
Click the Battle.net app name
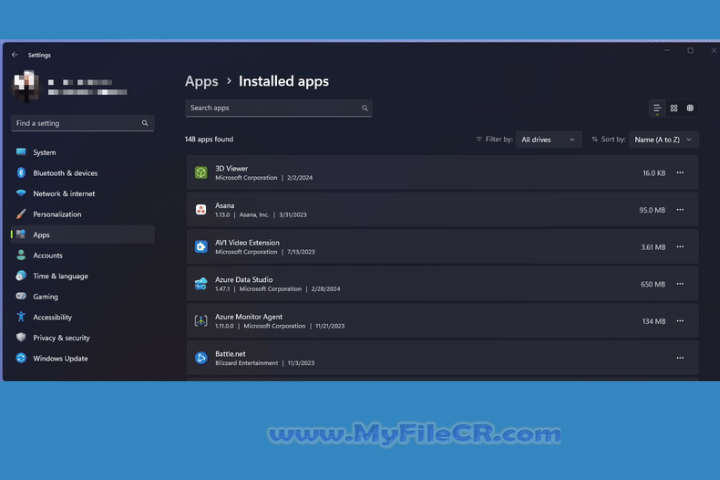(x=230, y=354)
